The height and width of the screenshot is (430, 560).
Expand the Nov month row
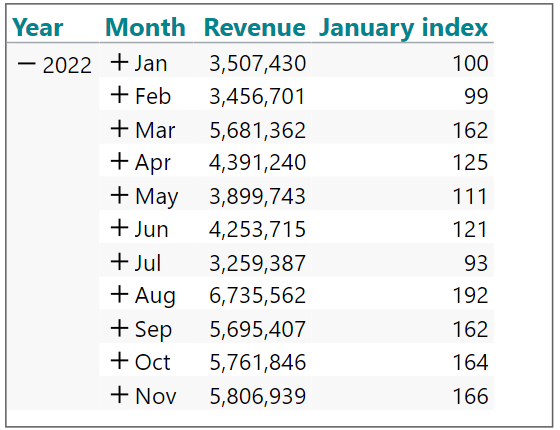coord(119,395)
